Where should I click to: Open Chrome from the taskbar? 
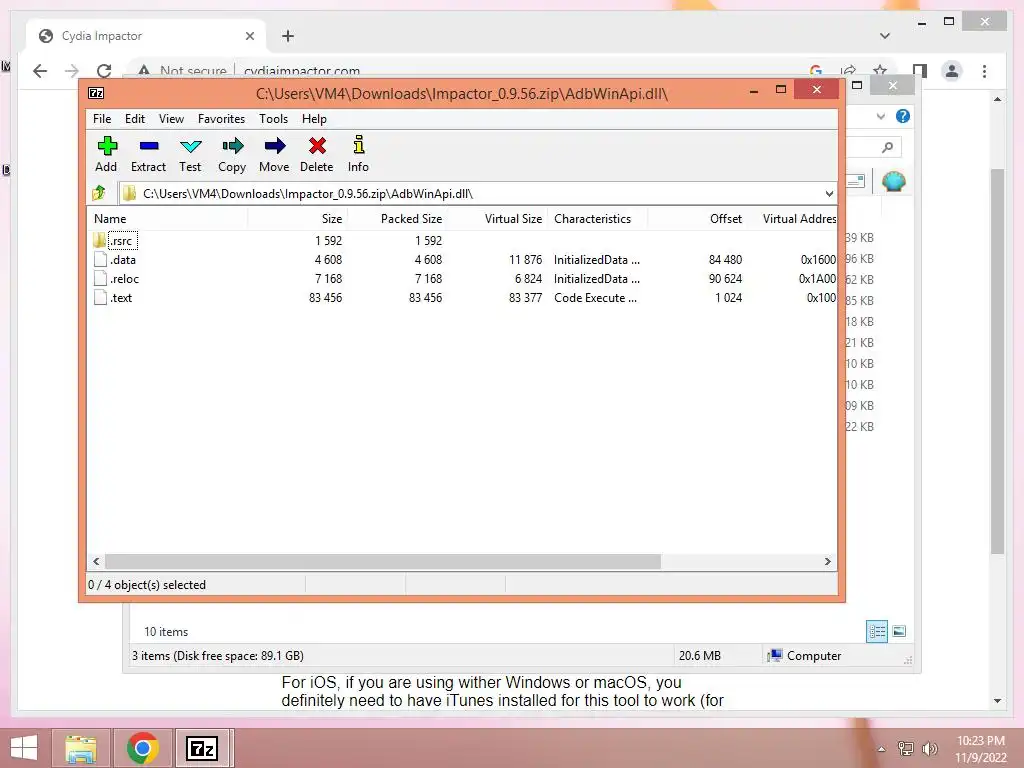coord(143,748)
